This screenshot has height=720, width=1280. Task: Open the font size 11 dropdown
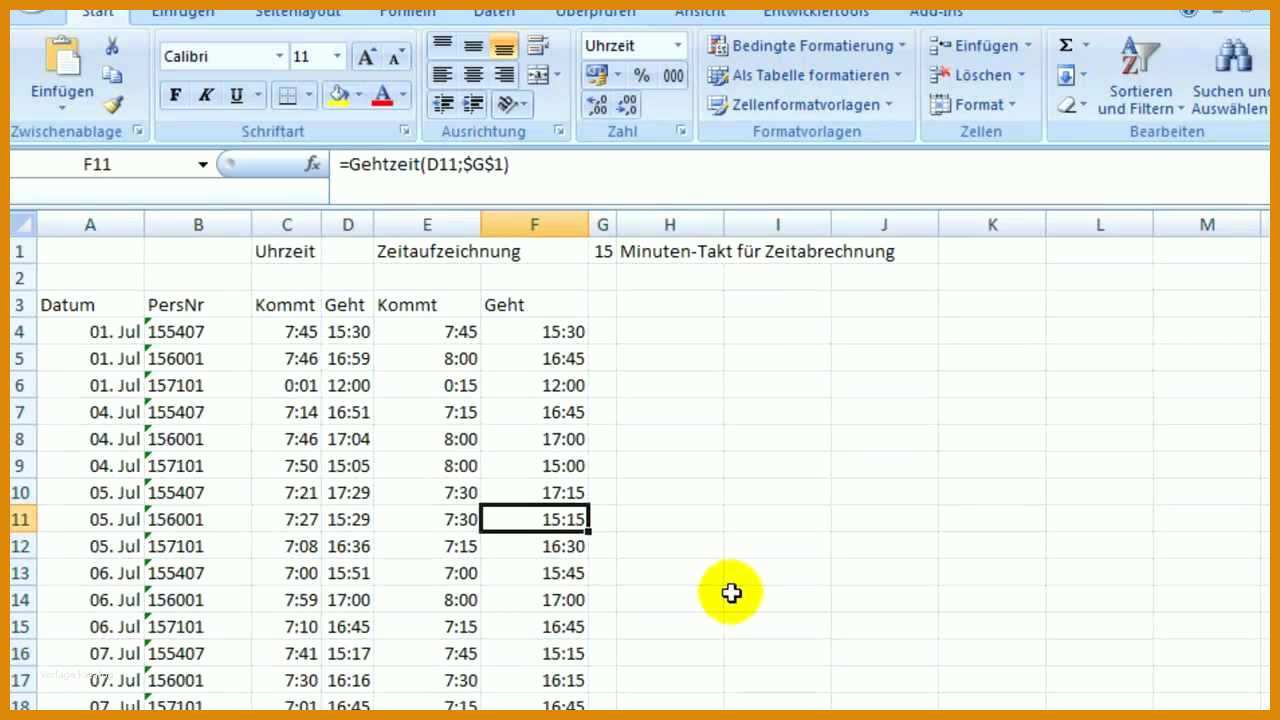click(337, 57)
